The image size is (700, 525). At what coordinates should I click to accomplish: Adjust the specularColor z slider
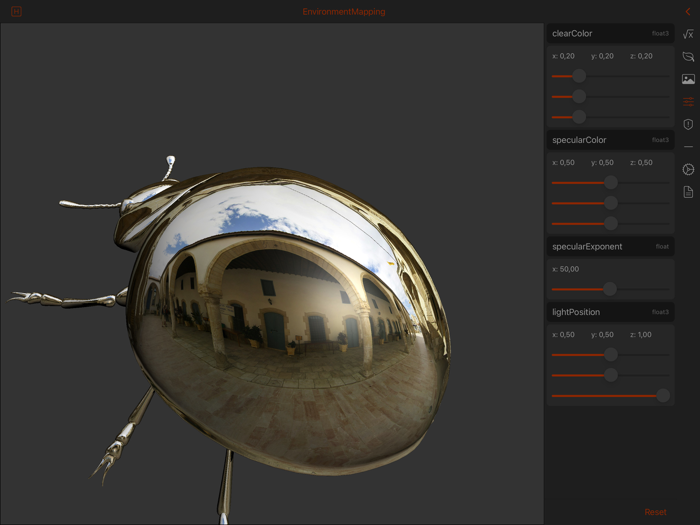point(611,223)
